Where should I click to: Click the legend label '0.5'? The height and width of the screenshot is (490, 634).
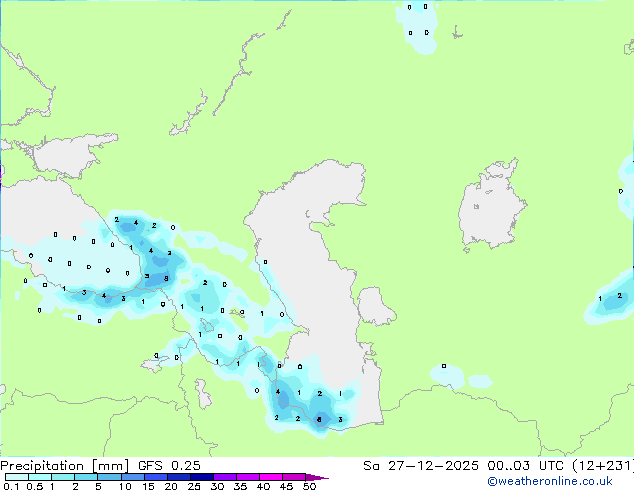(35, 486)
